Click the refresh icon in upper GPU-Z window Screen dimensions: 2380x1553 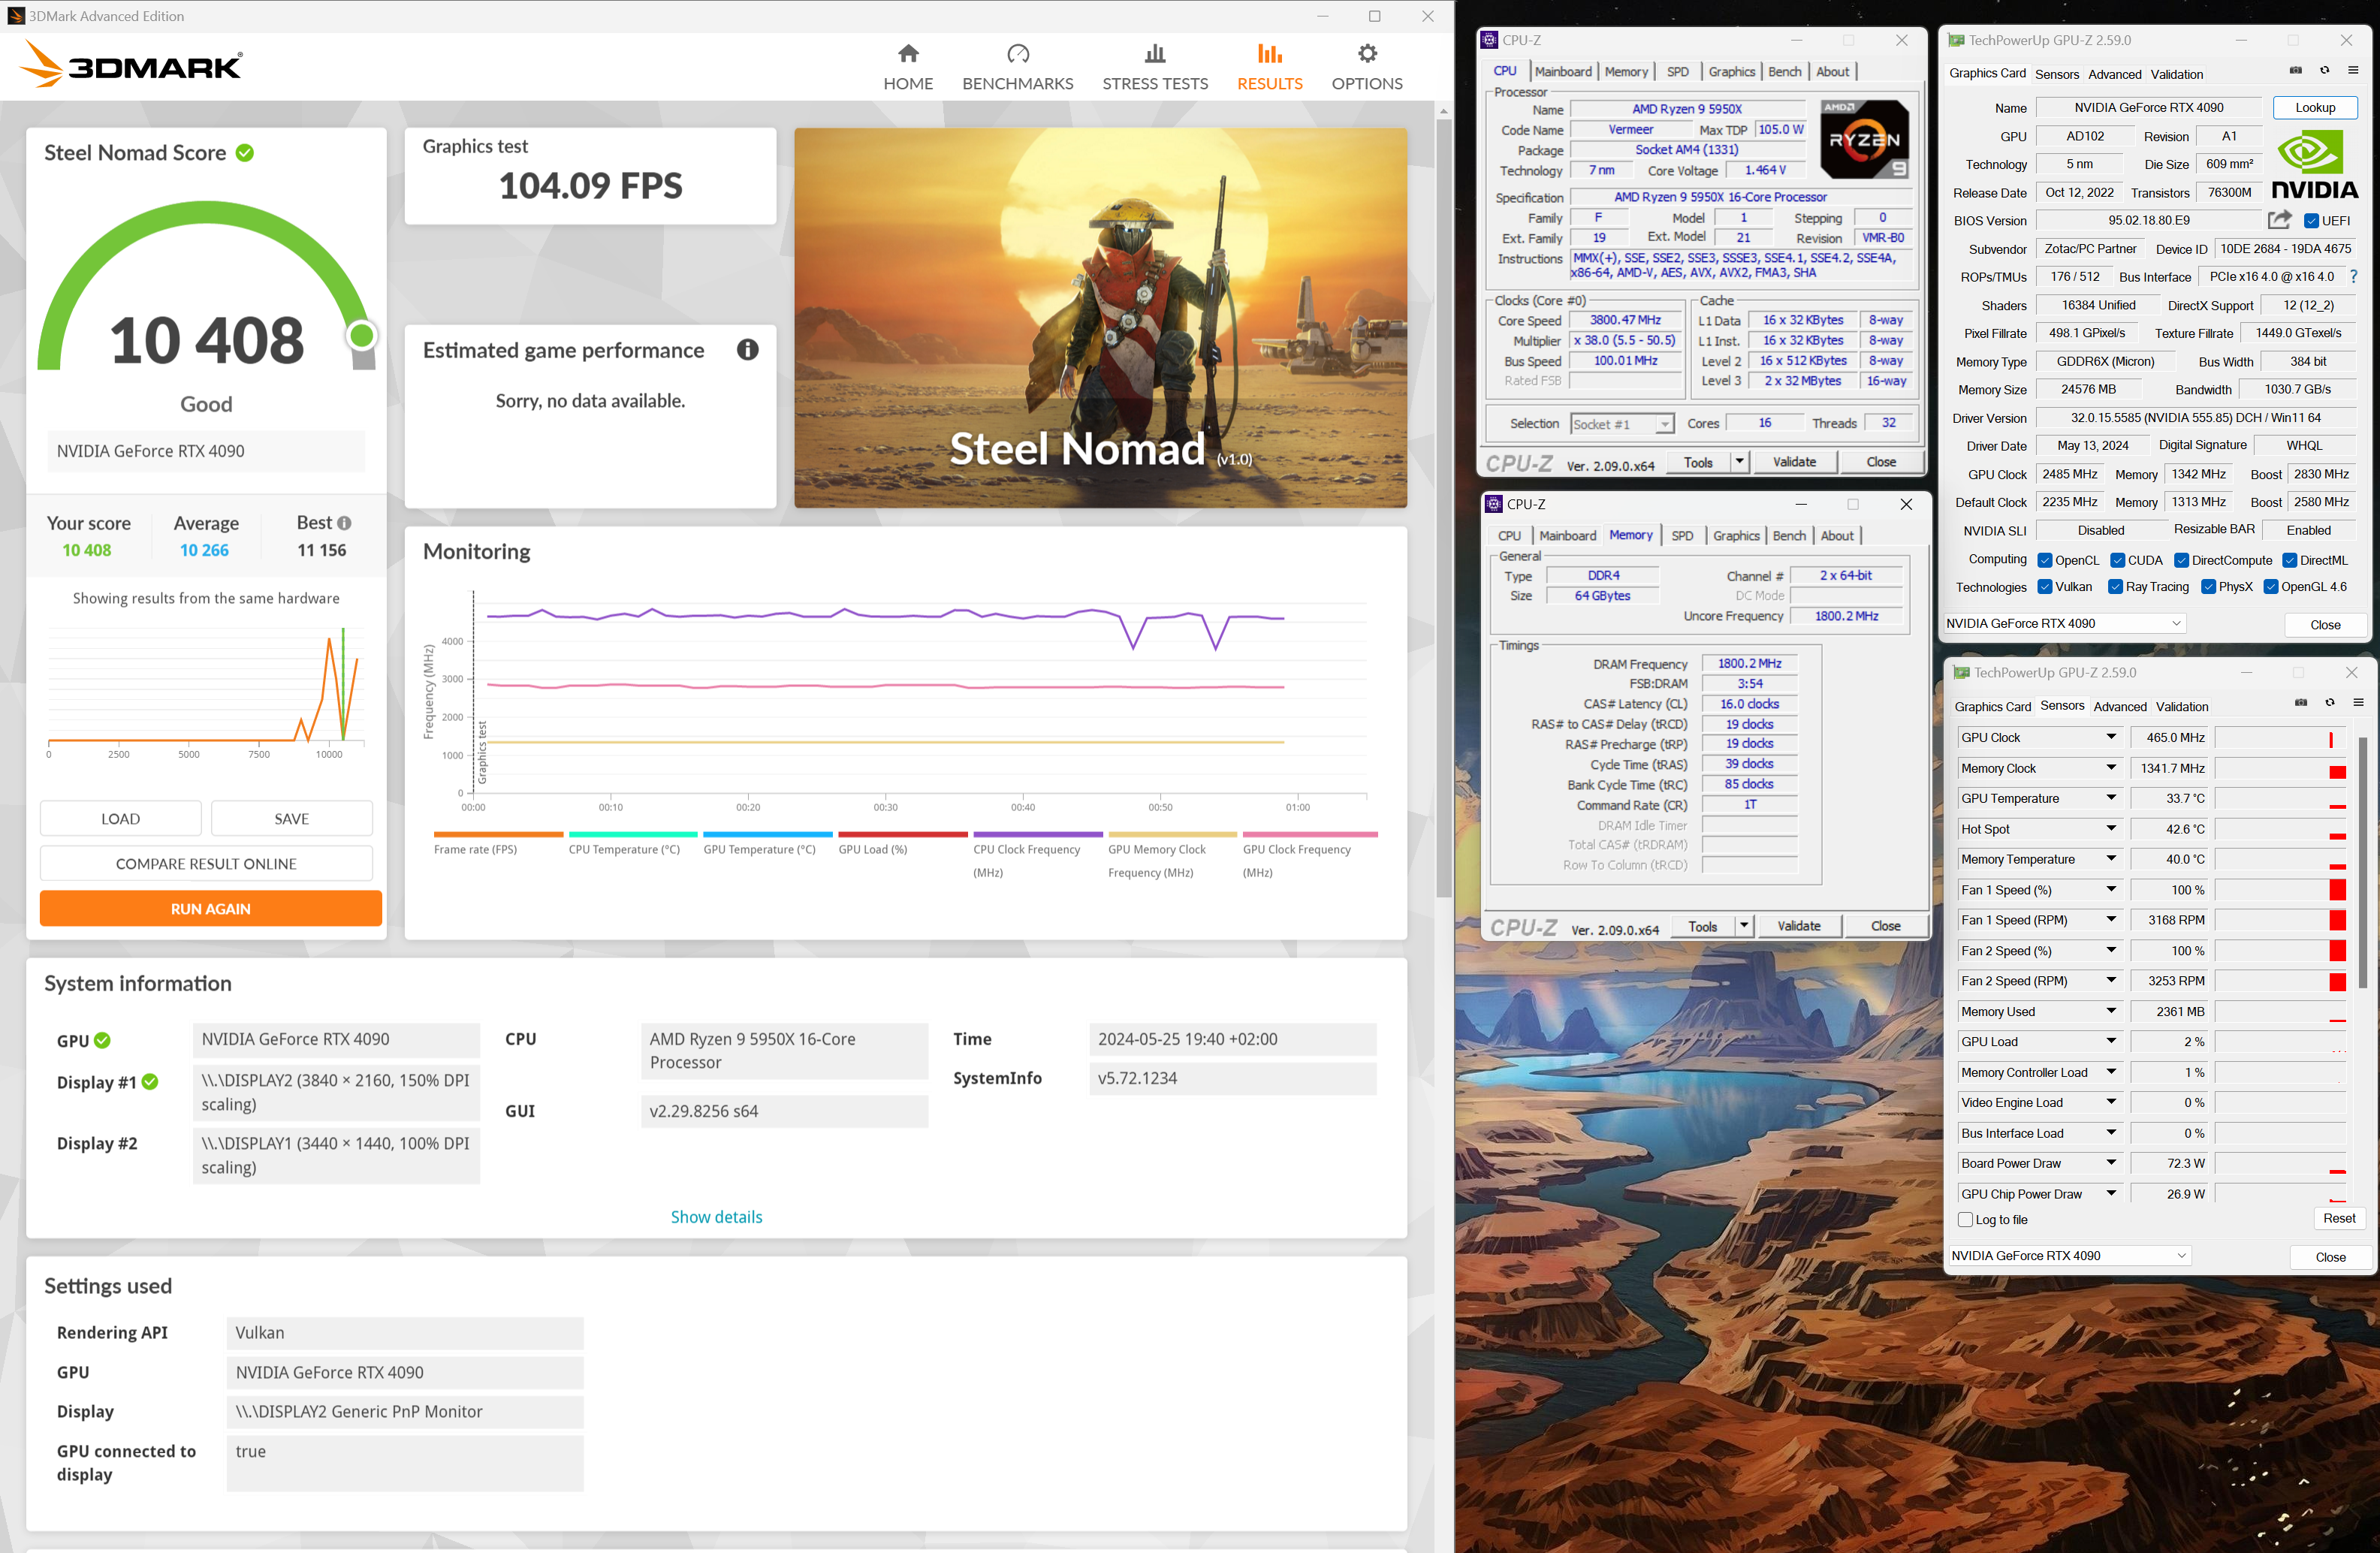2324,71
